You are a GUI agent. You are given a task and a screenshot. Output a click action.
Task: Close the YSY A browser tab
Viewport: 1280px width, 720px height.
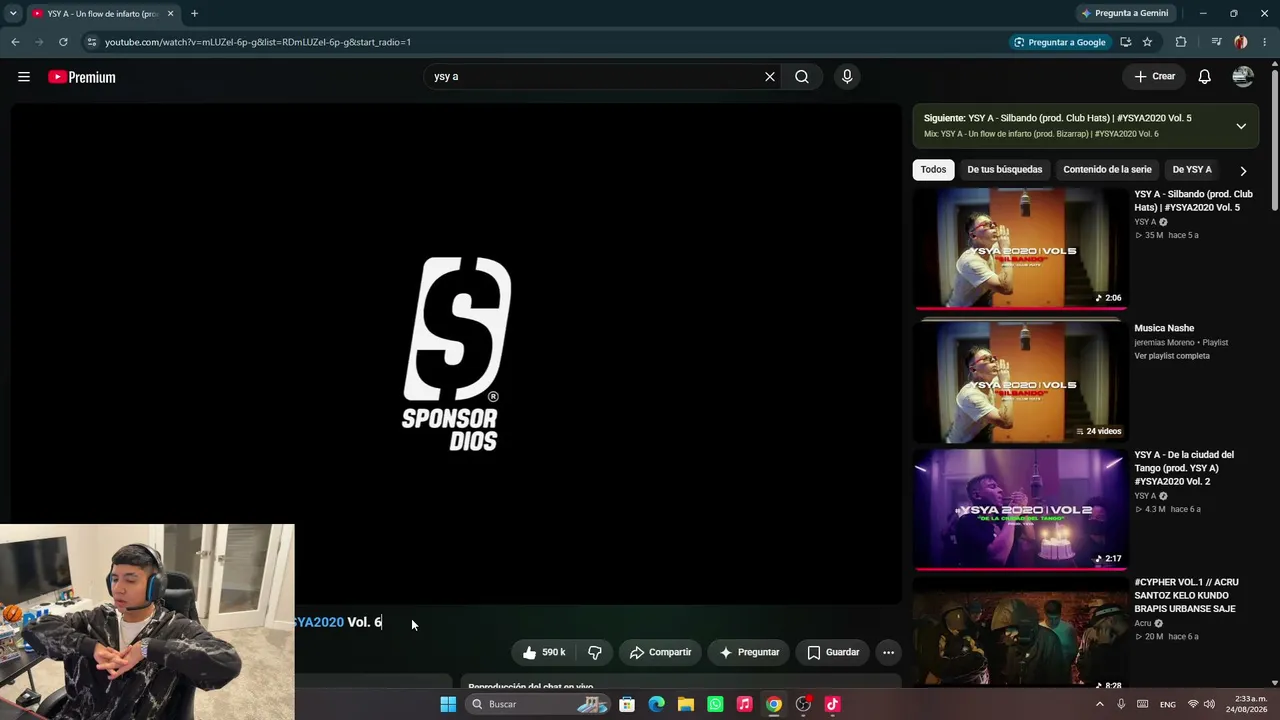[x=170, y=14]
